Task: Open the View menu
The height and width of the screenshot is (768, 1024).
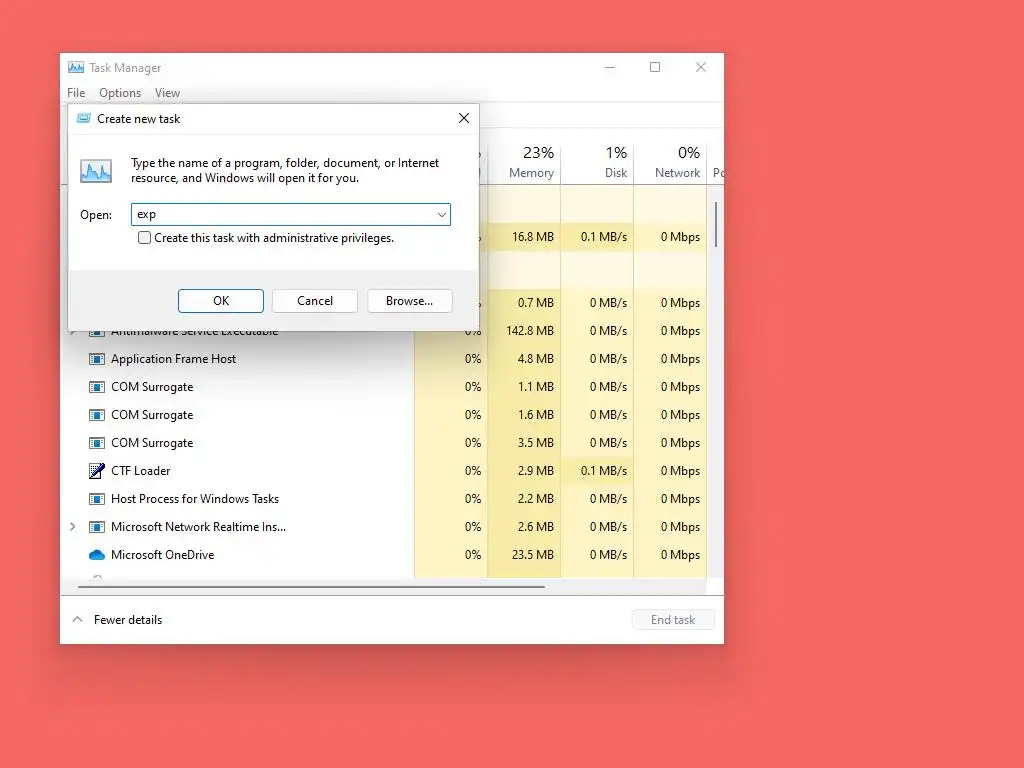Action: click(167, 93)
